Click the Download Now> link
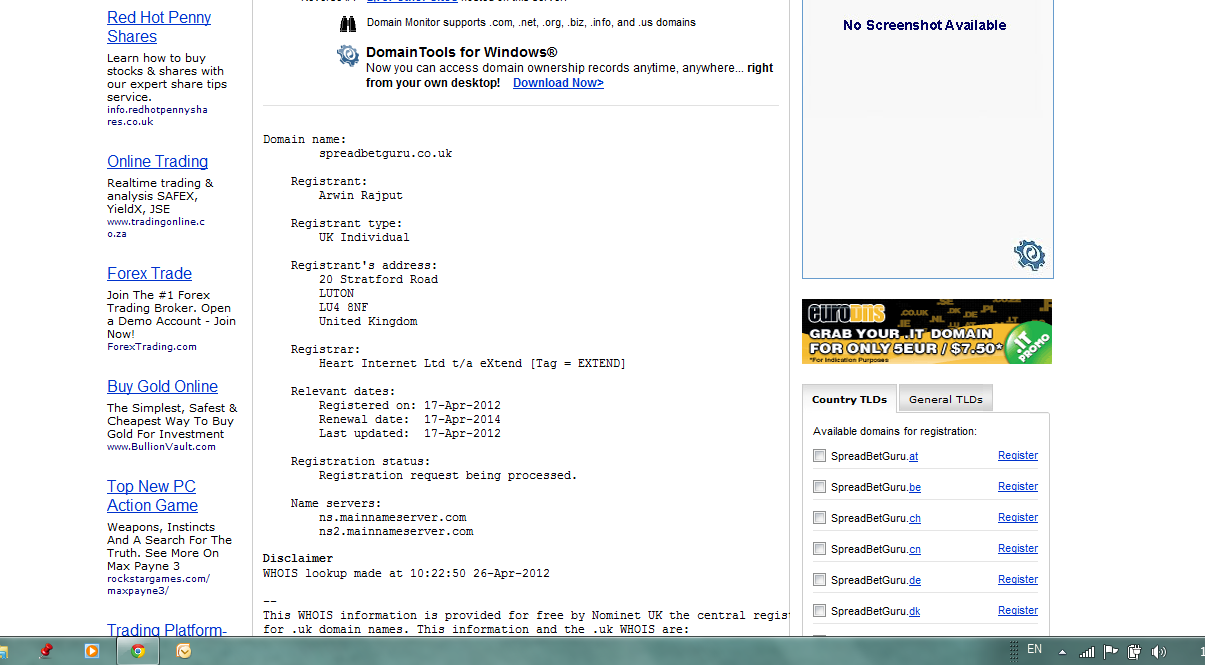1205x665 pixels. pos(558,83)
